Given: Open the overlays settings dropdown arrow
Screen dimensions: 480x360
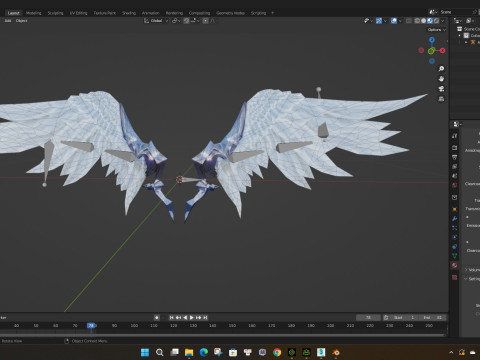Looking at the screenshot, I should (x=400, y=21).
